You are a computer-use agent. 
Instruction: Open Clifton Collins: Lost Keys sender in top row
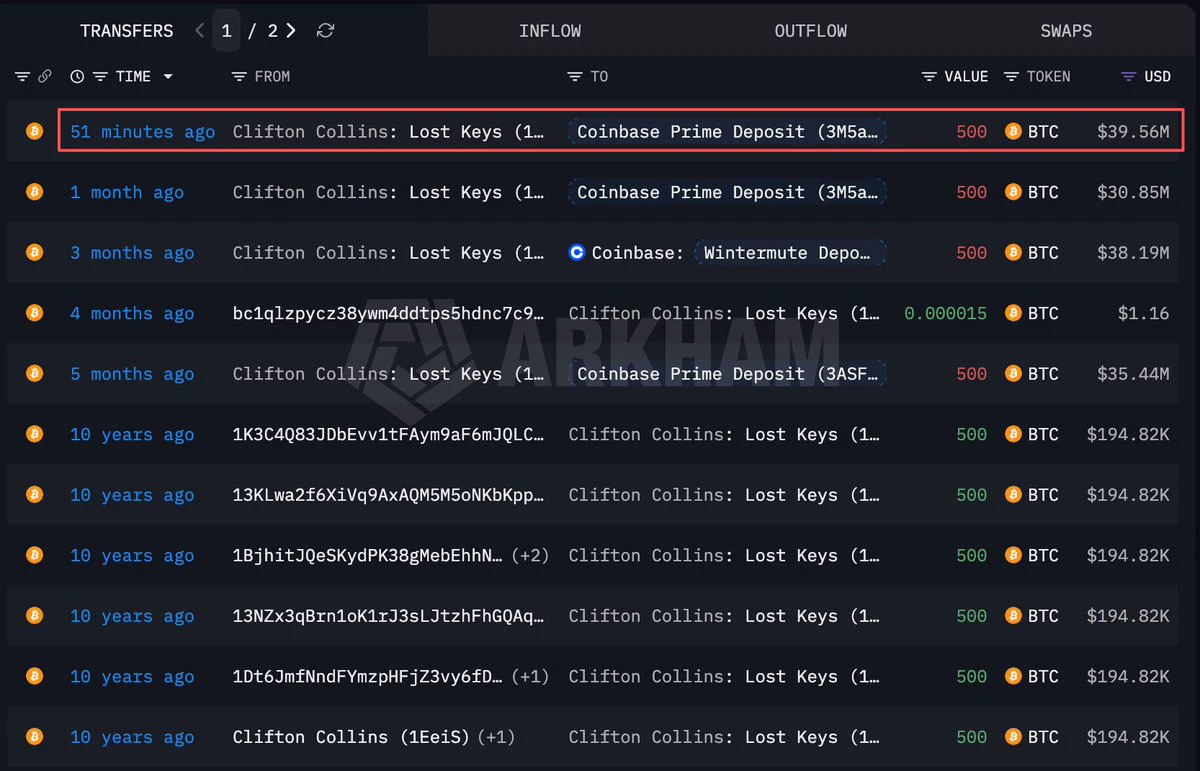point(389,132)
